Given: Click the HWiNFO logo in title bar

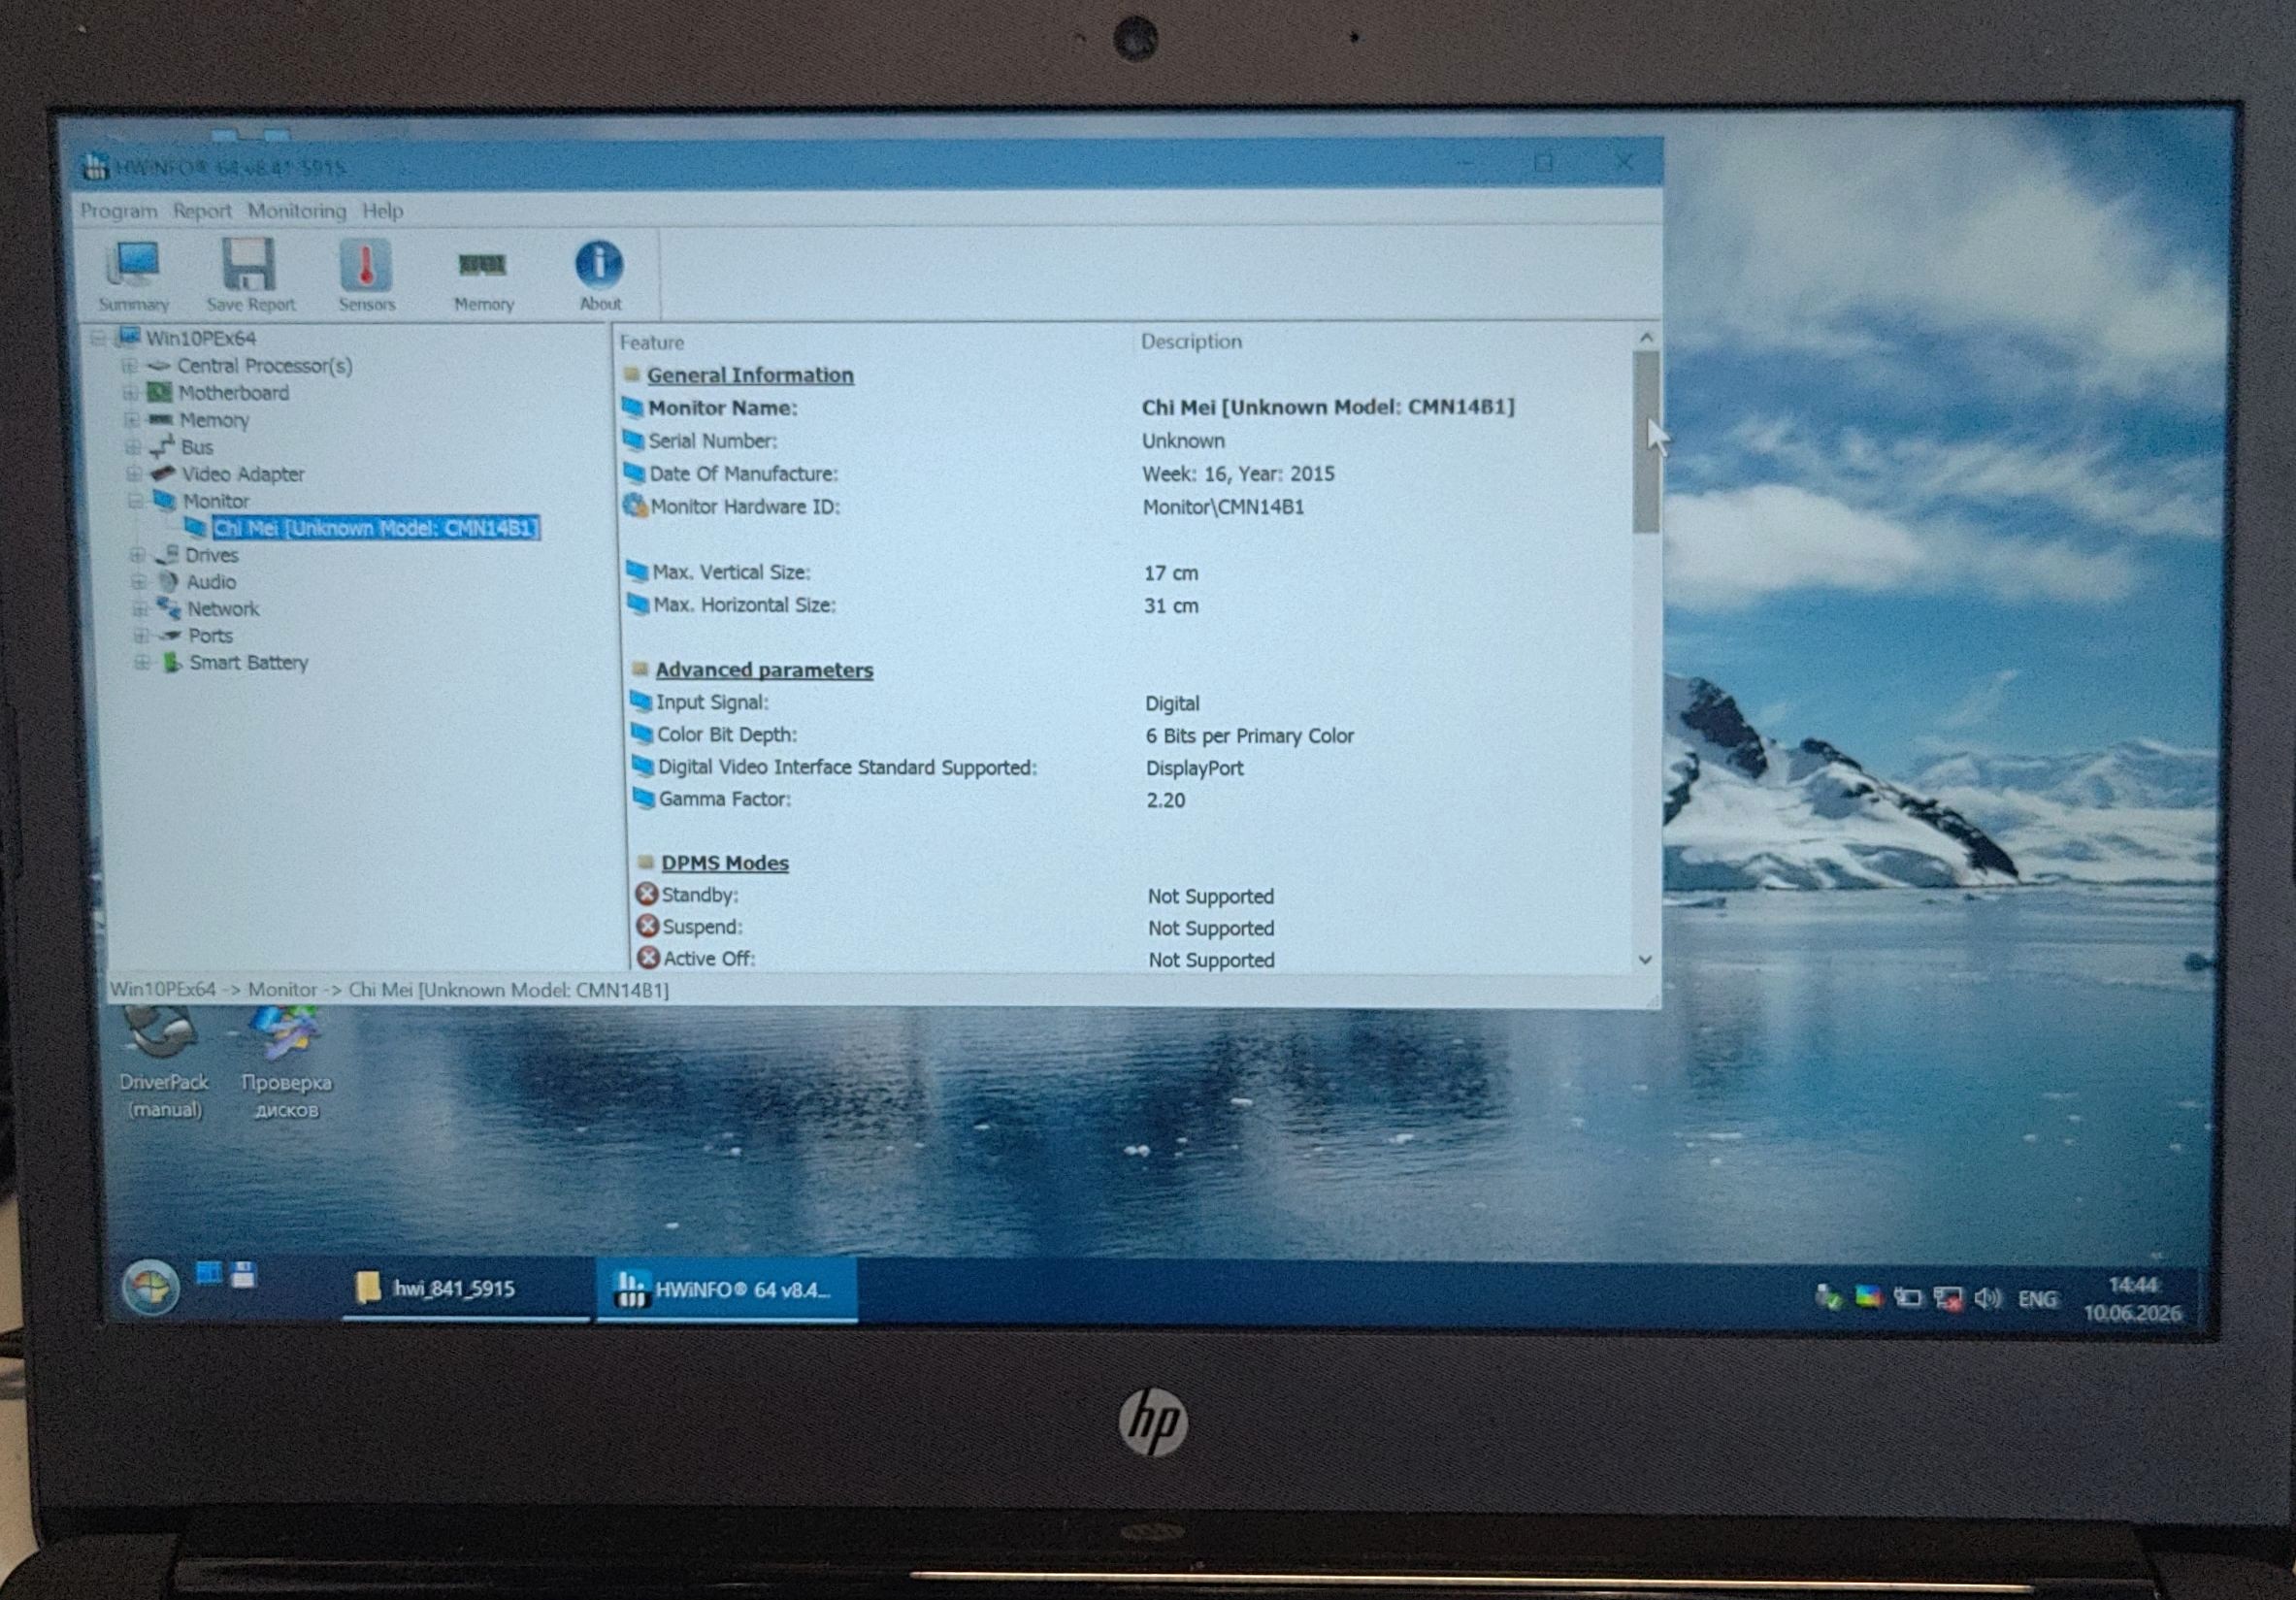Looking at the screenshot, I should 96,166.
